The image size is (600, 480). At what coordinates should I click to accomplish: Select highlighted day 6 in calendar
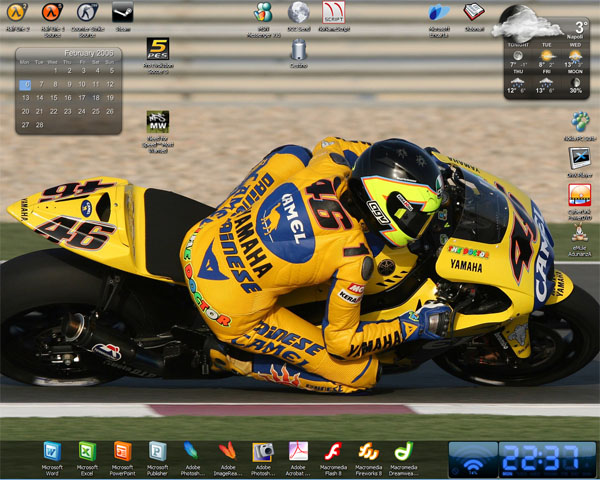[x=25, y=85]
